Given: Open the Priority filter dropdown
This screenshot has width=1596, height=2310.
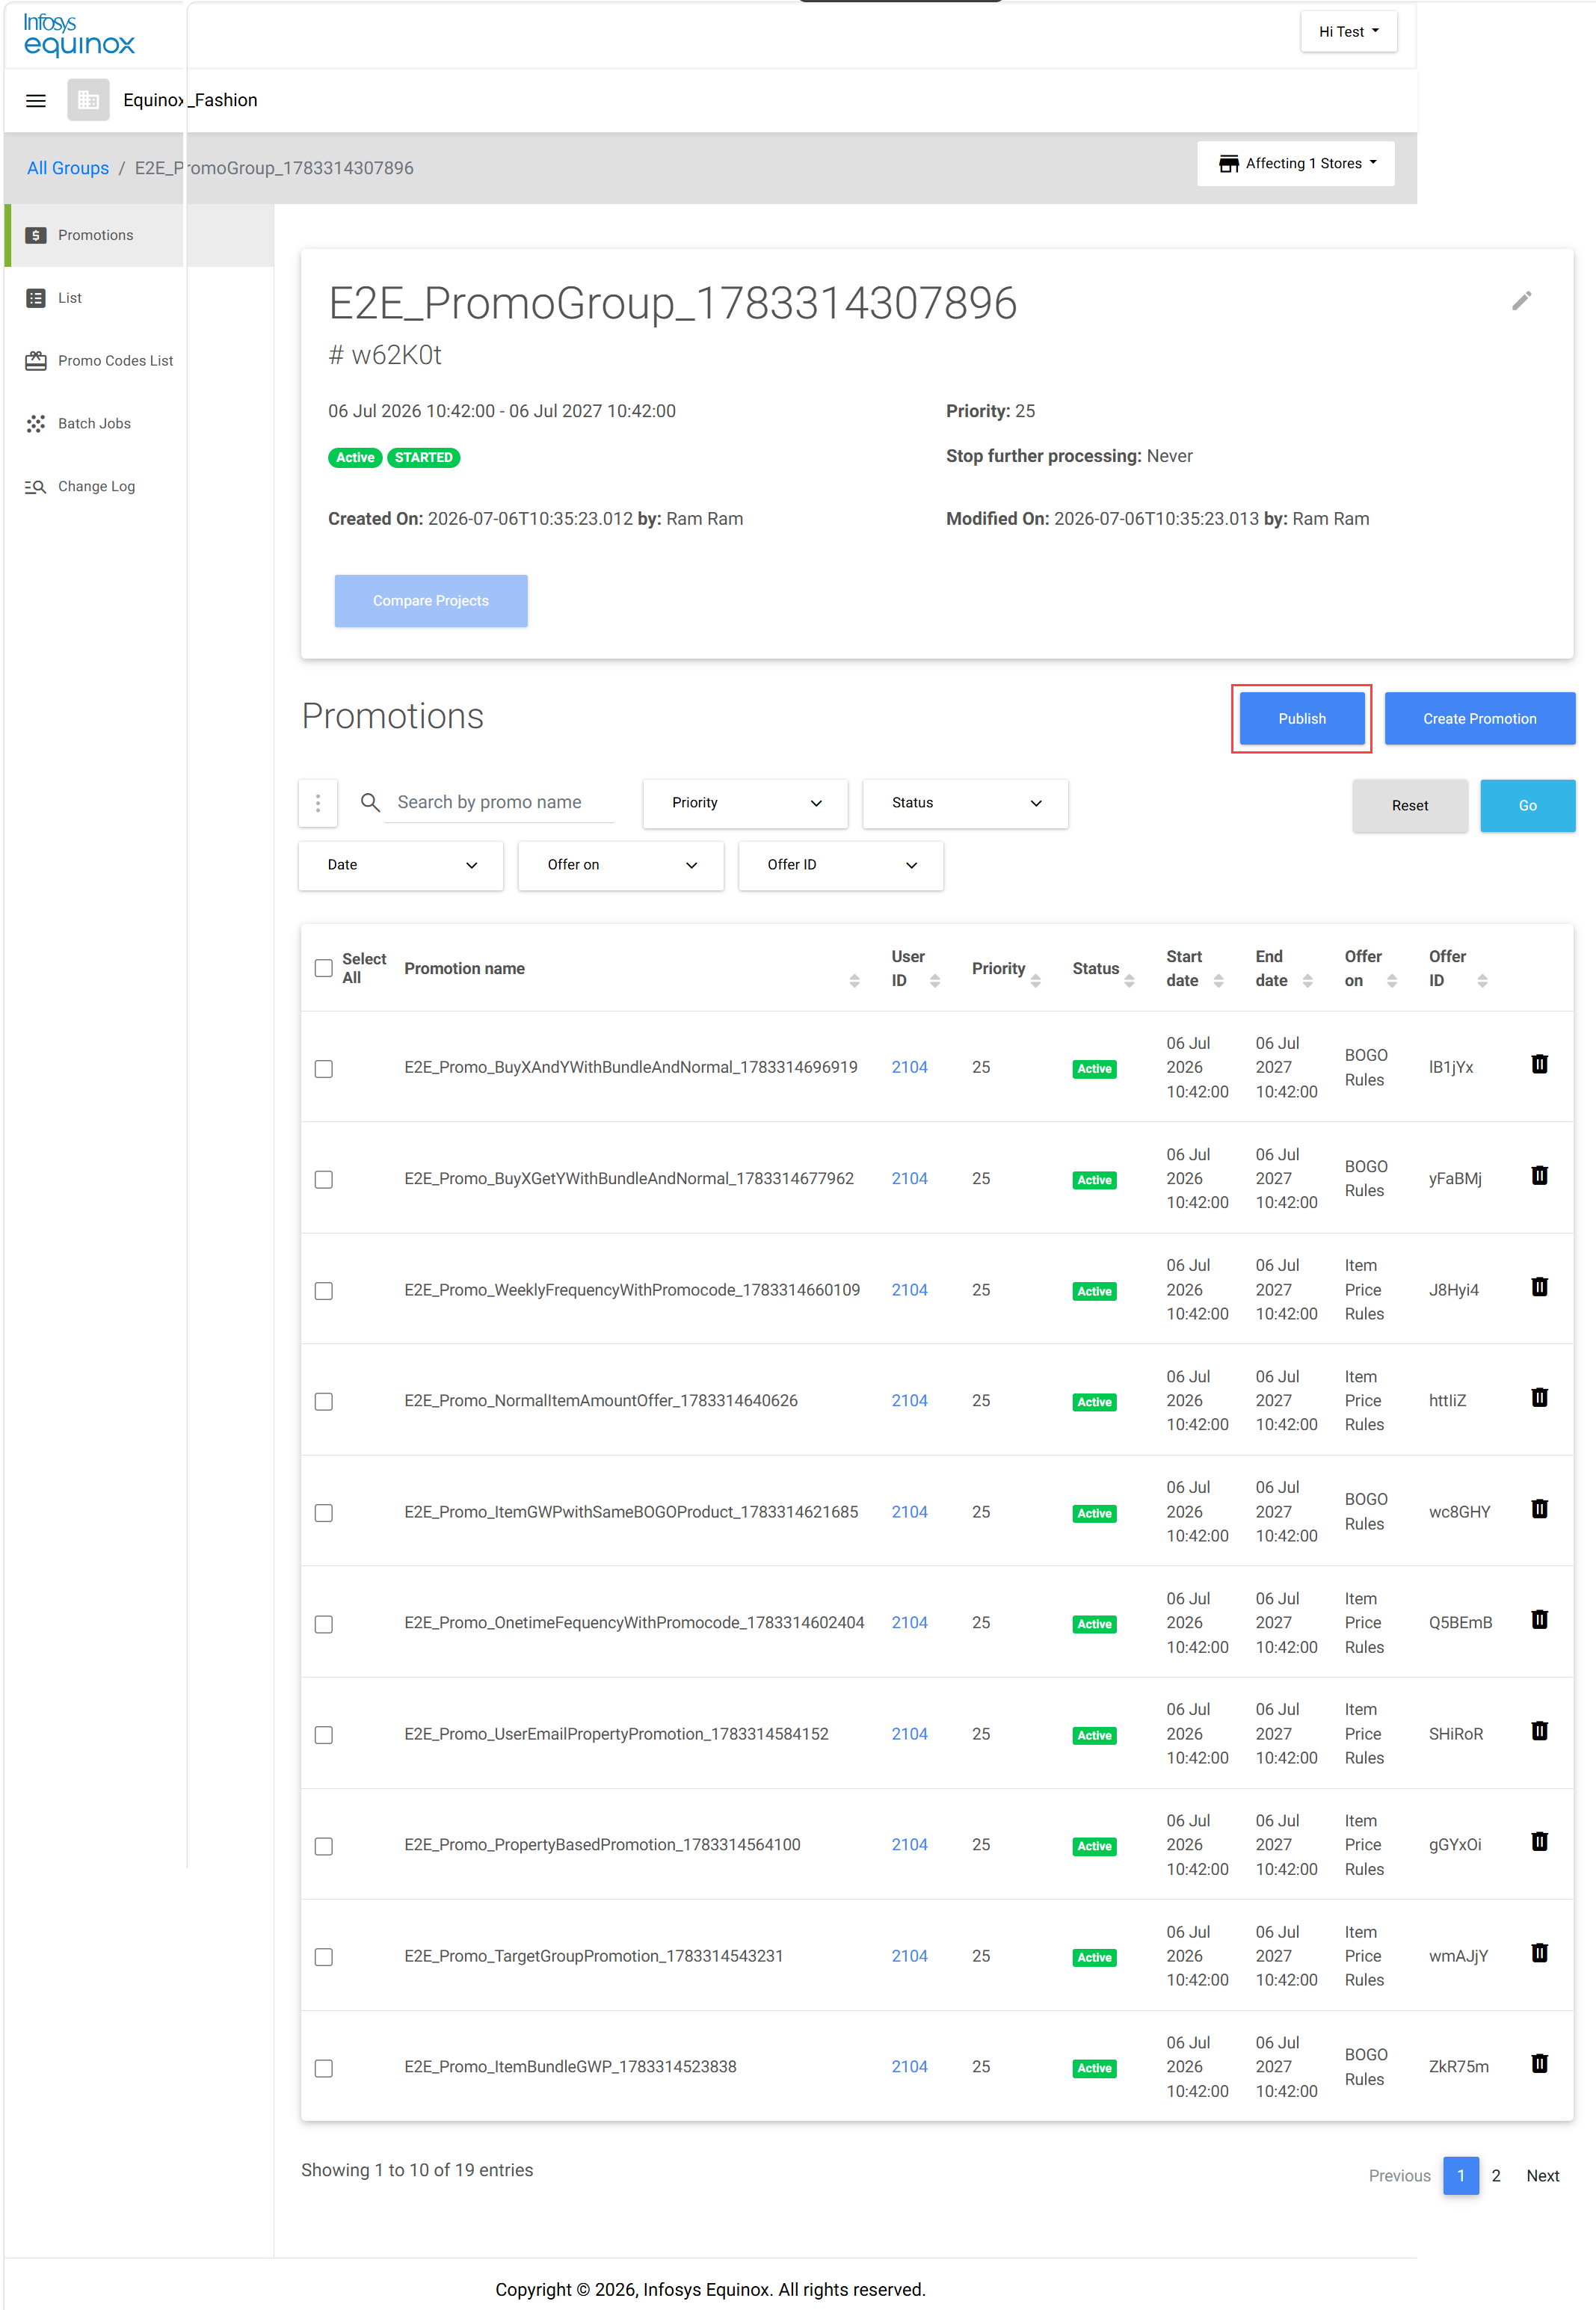Looking at the screenshot, I should pos(745,803).
